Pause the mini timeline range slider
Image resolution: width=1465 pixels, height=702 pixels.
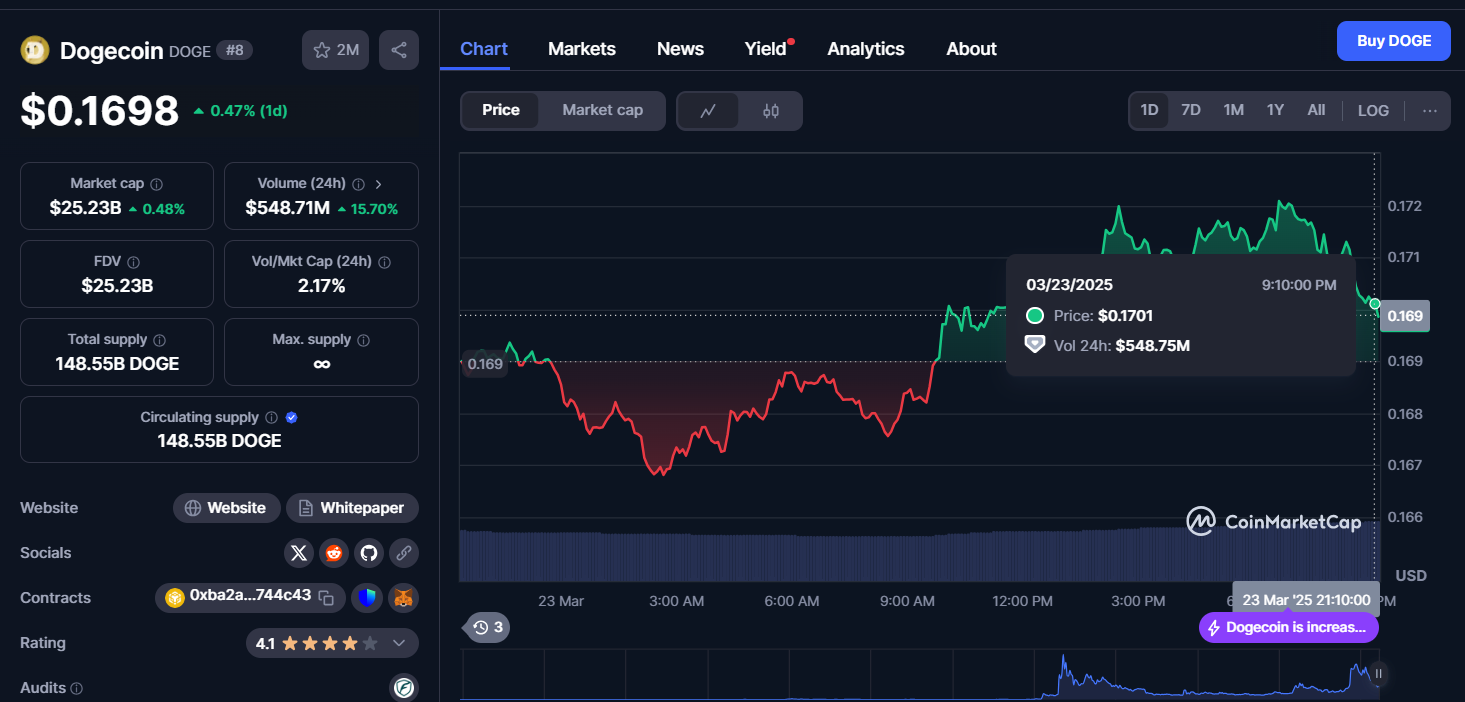(x=1378, y=674)
